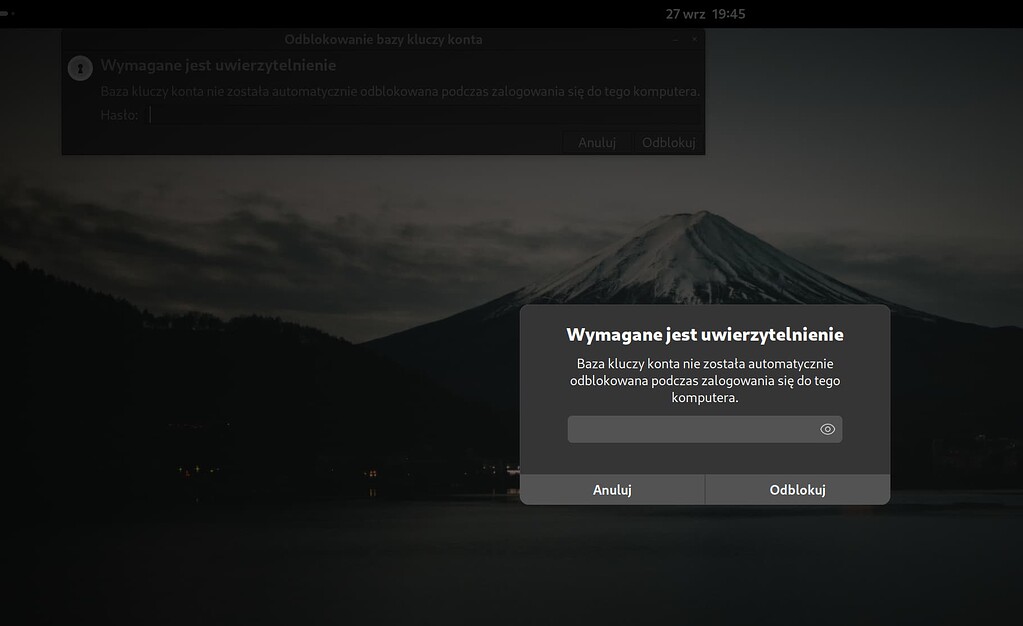1023x626 pixels.
Task: Click the empty center of the top panel
Action: 400,14
